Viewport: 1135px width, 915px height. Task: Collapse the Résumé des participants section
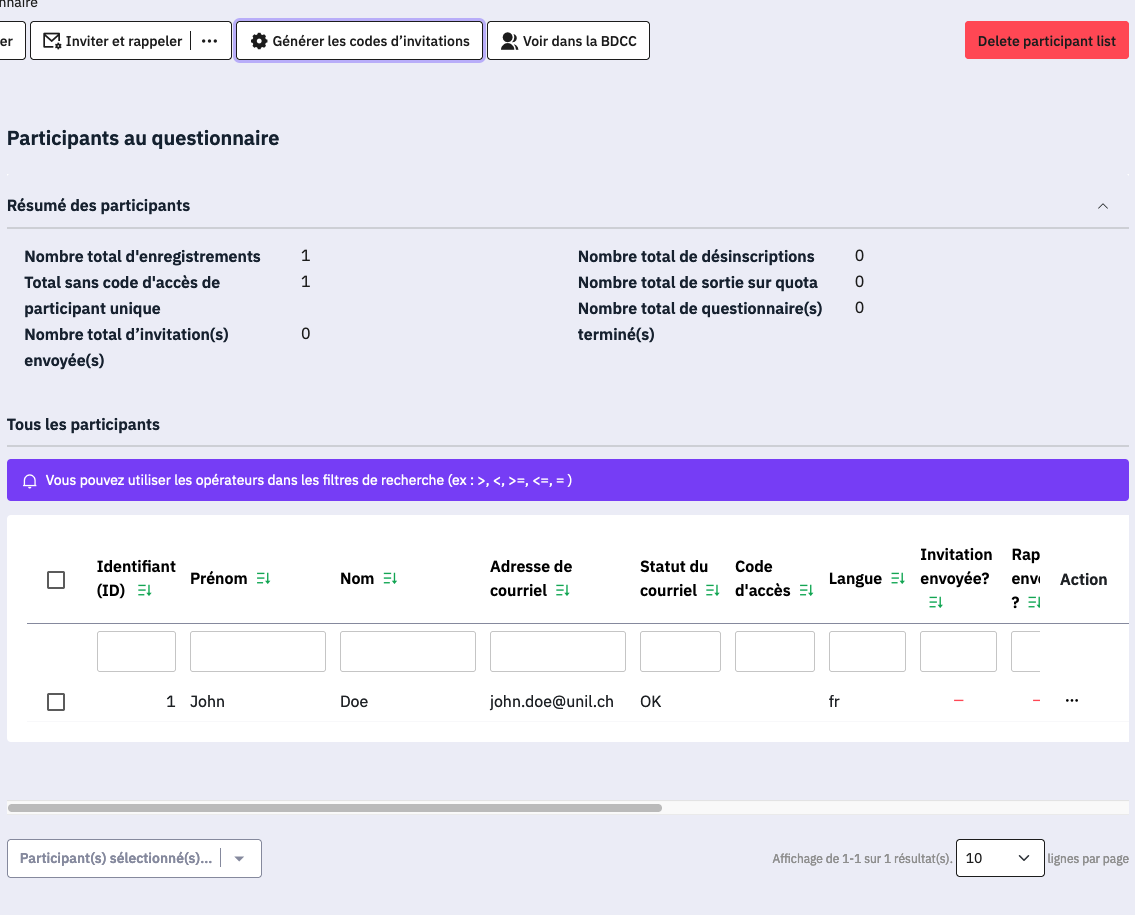1103,206
